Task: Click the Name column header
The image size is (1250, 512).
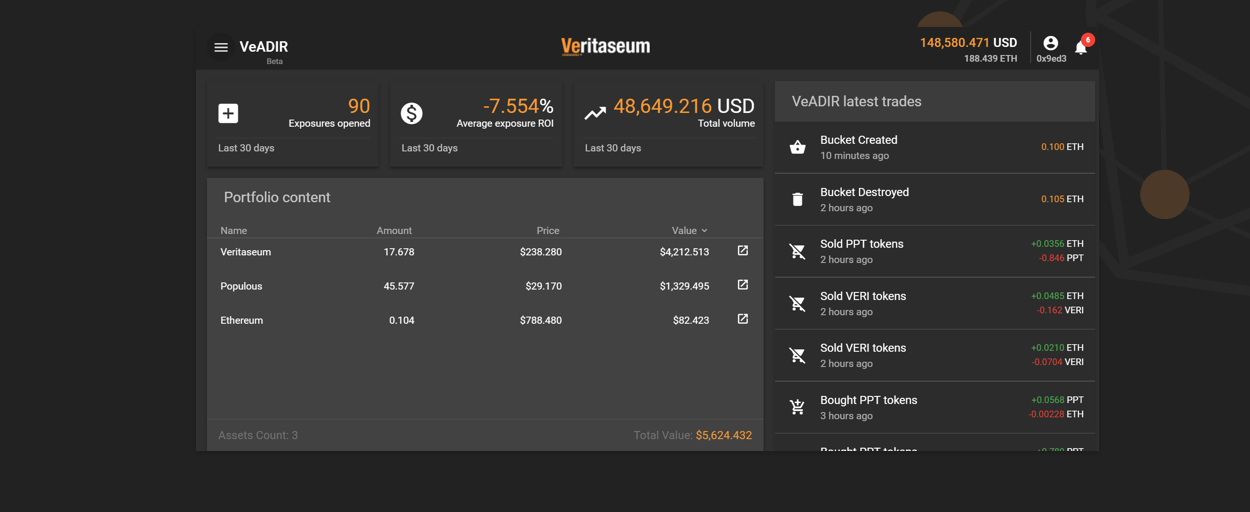Action: tap(234, 231)
